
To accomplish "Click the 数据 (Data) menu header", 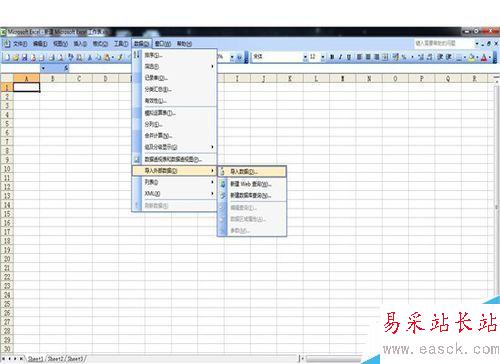I will tap(142, 44).
